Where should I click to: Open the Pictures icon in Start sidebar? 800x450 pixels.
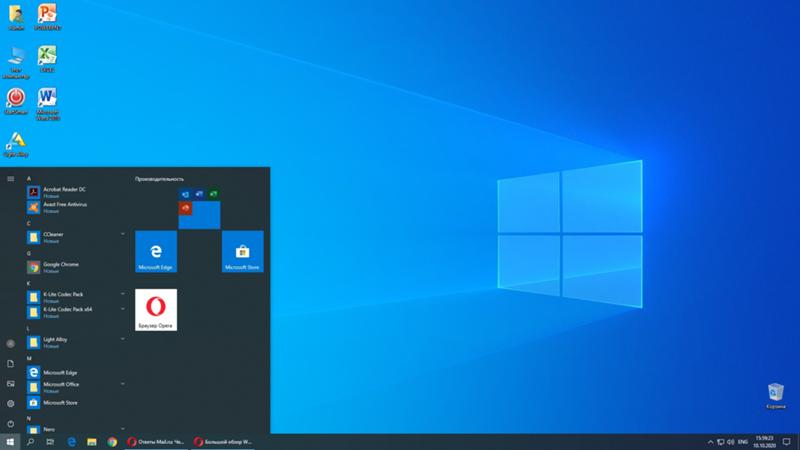point(11,384)
